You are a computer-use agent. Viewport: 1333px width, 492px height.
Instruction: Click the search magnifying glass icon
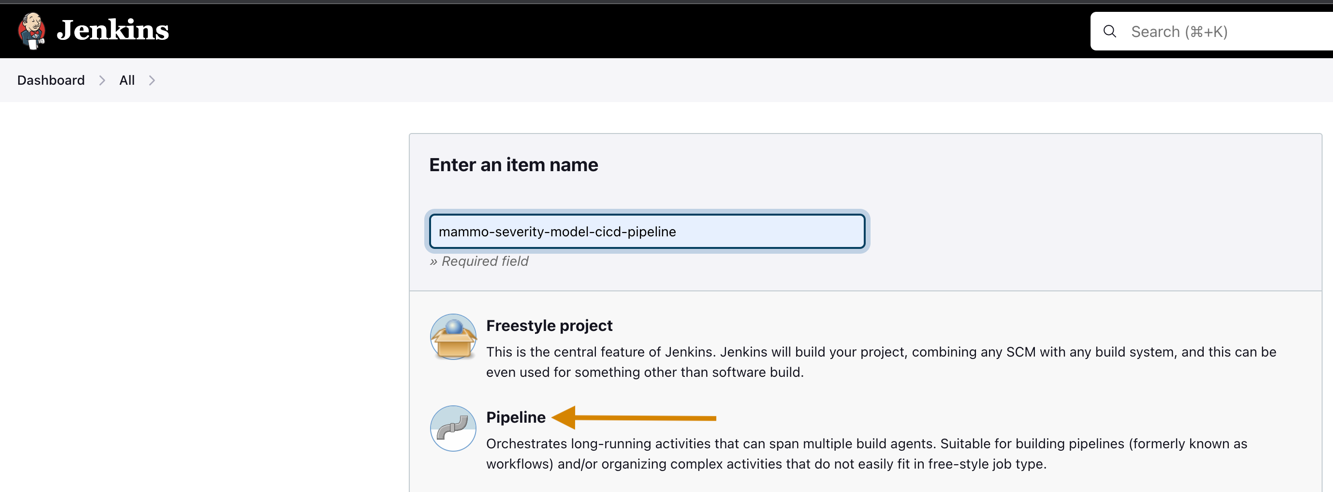1110,32
